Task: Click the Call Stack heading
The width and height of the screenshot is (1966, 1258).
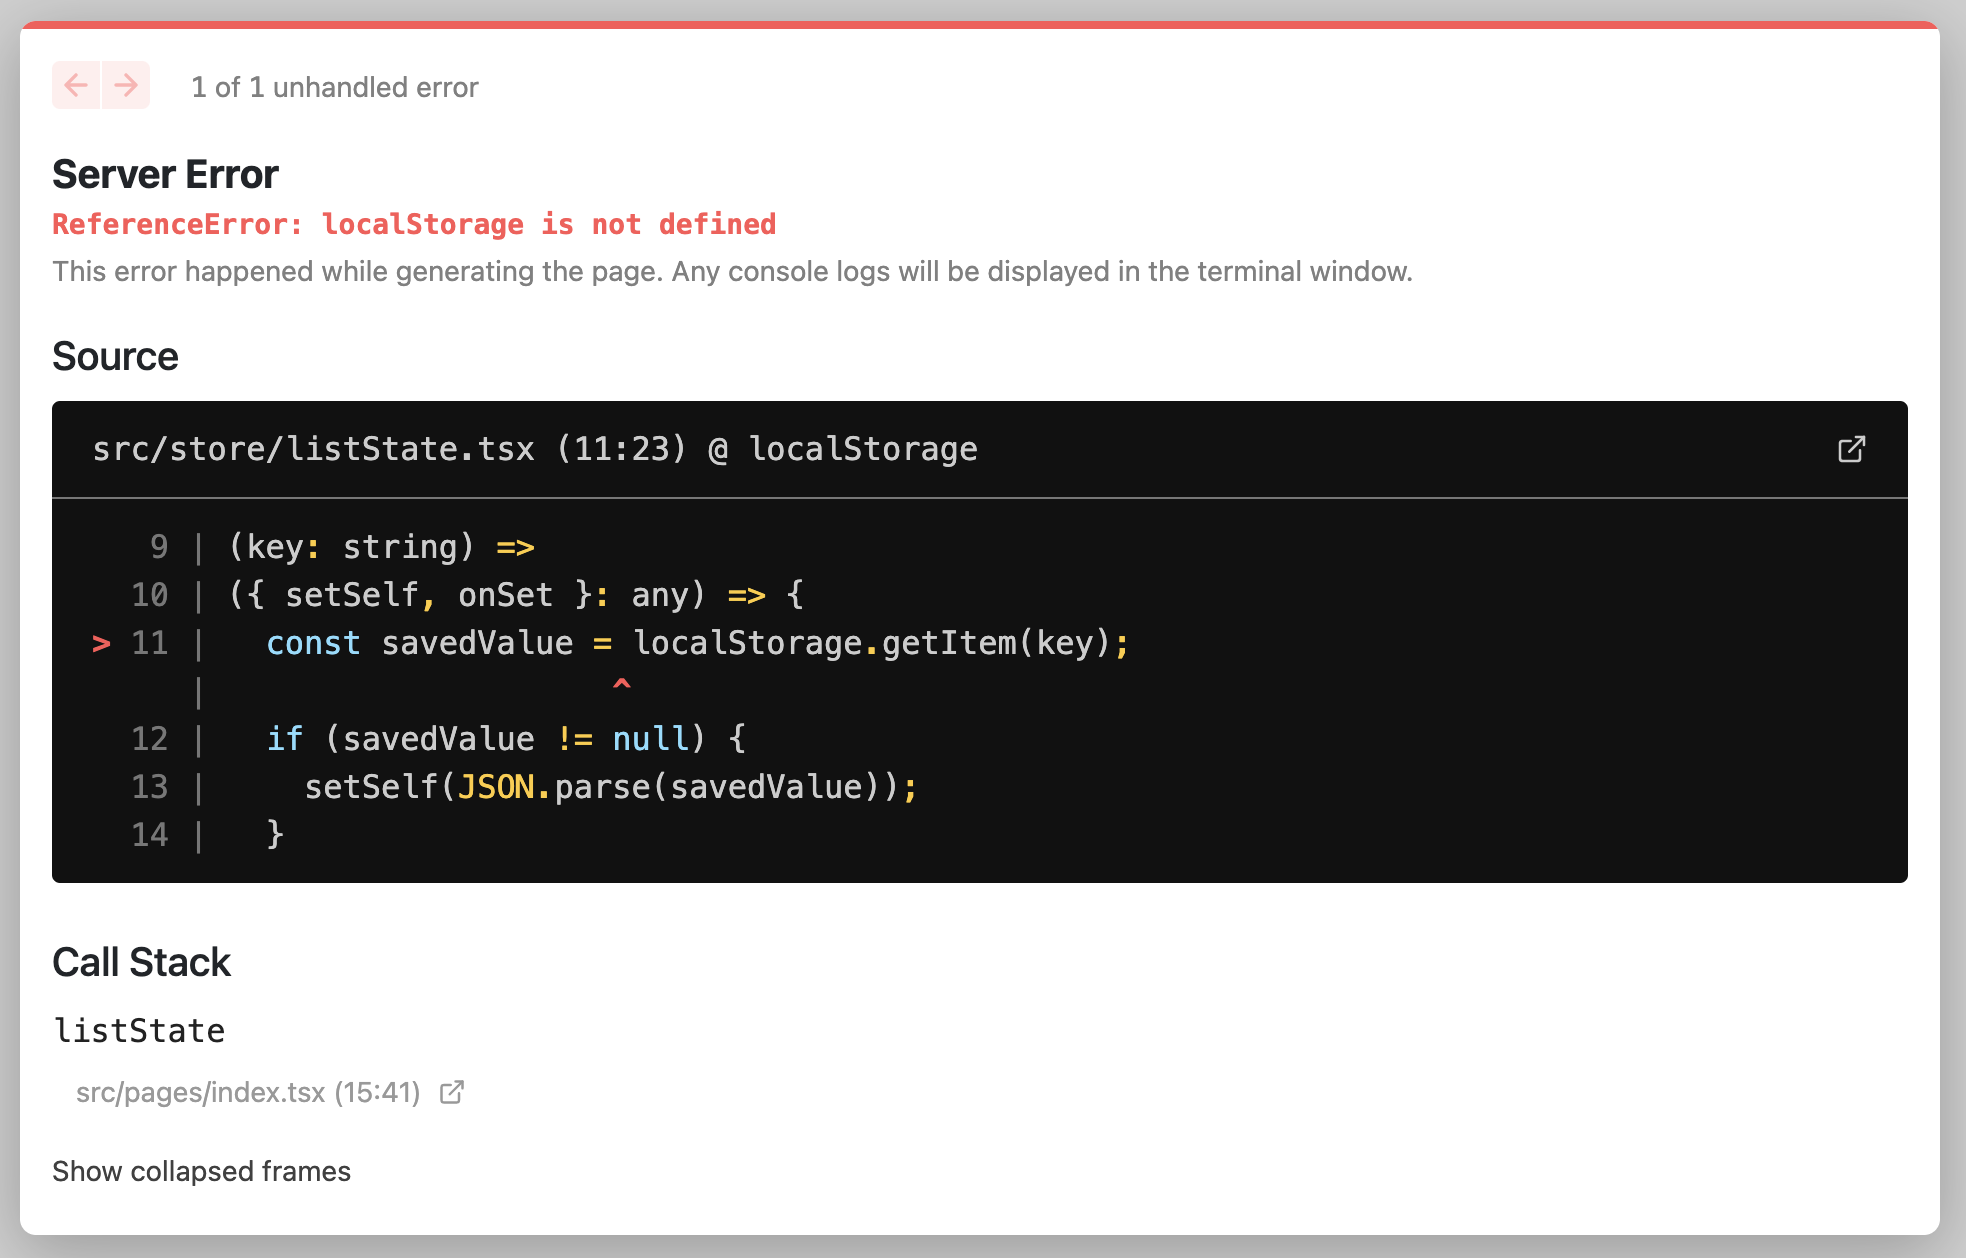Action: [x=142, y=962]
